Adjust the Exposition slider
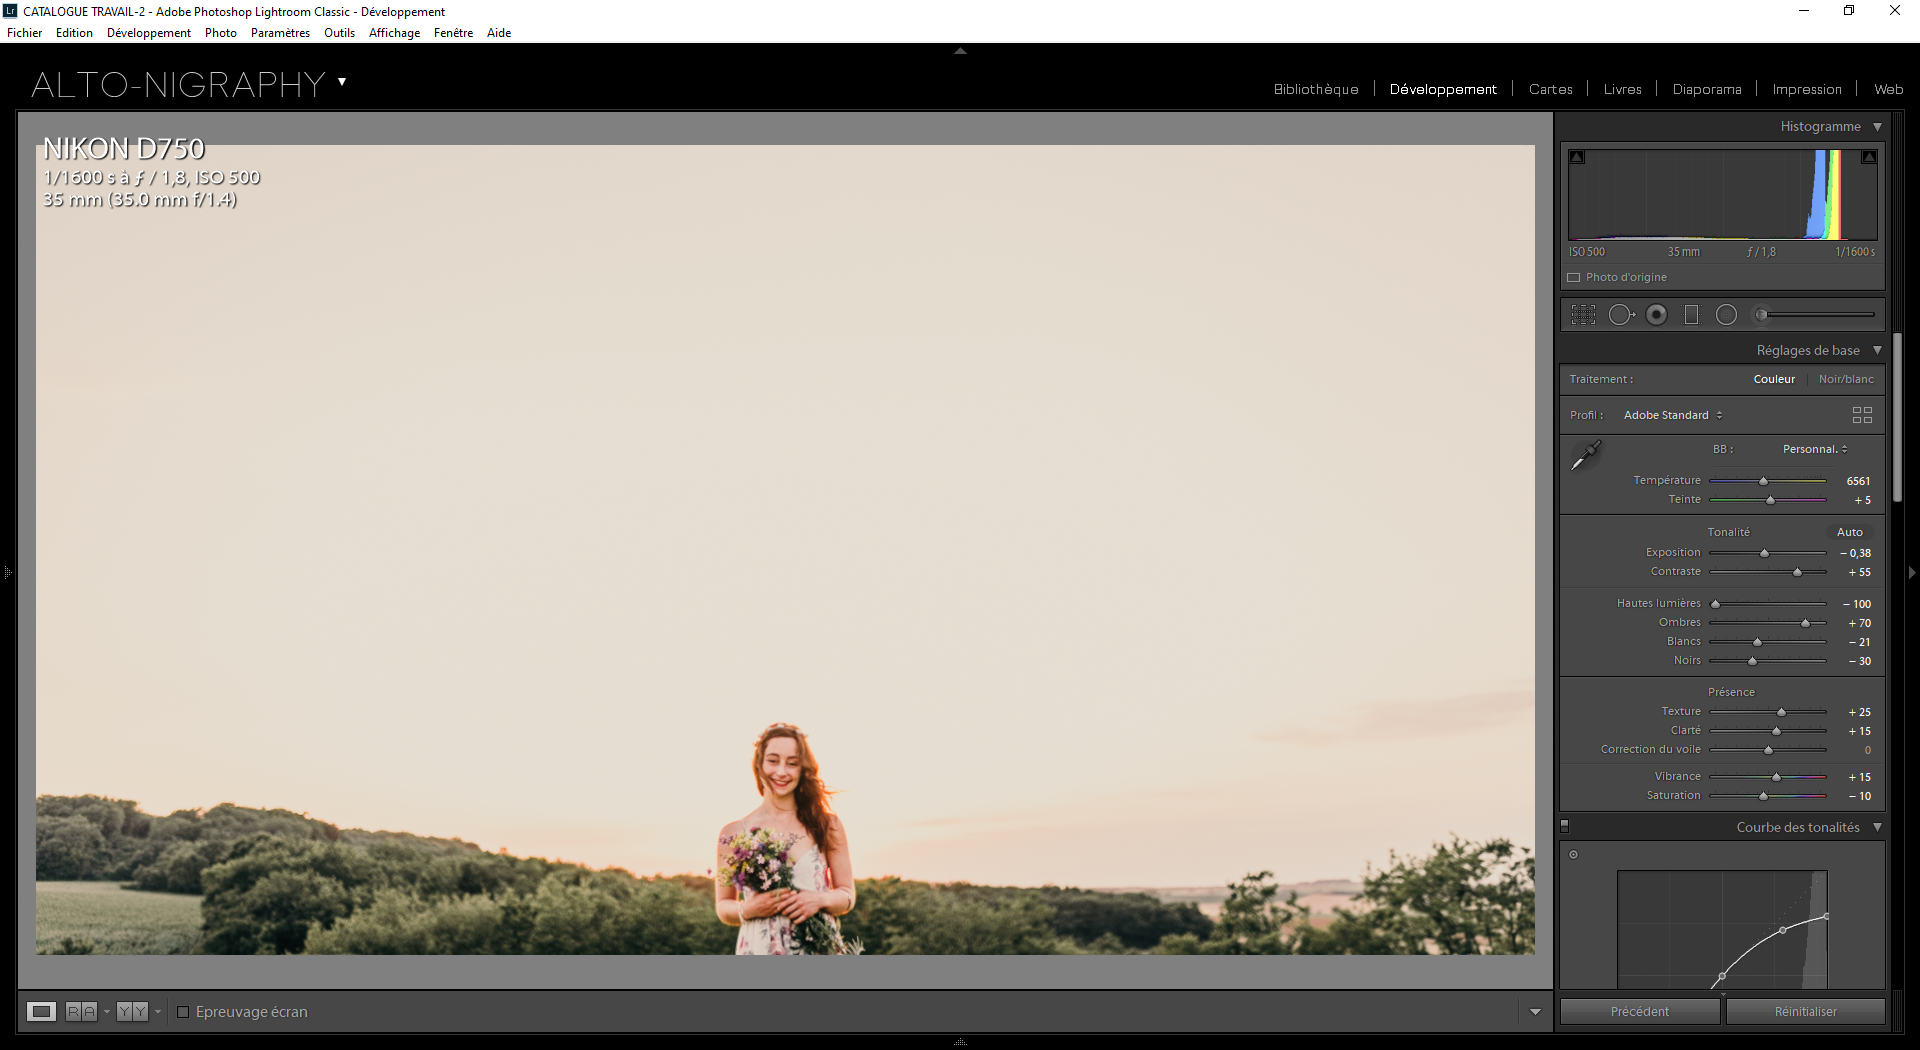The image size is (1920, 1050). (x=1763, y=552)
